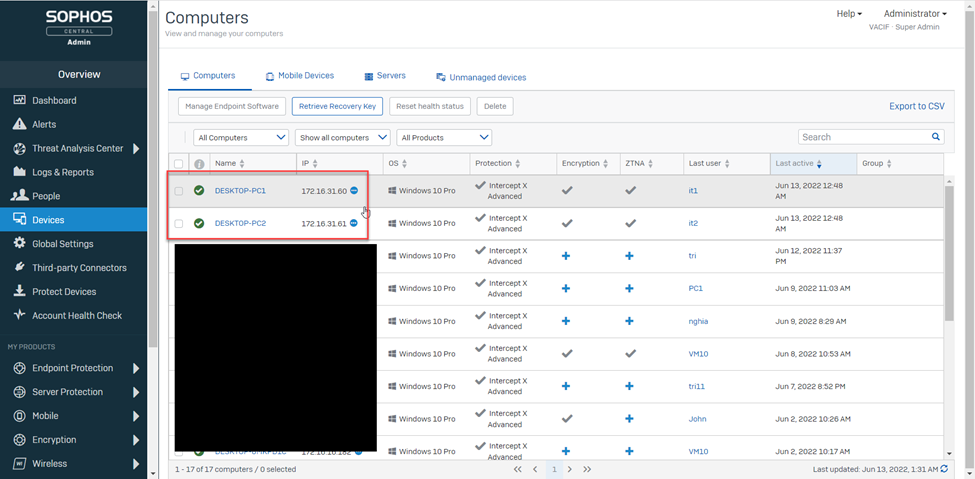Screen dimensions: 975x479
Task: Open Devices in the sidebar
Action: point(73,220)
